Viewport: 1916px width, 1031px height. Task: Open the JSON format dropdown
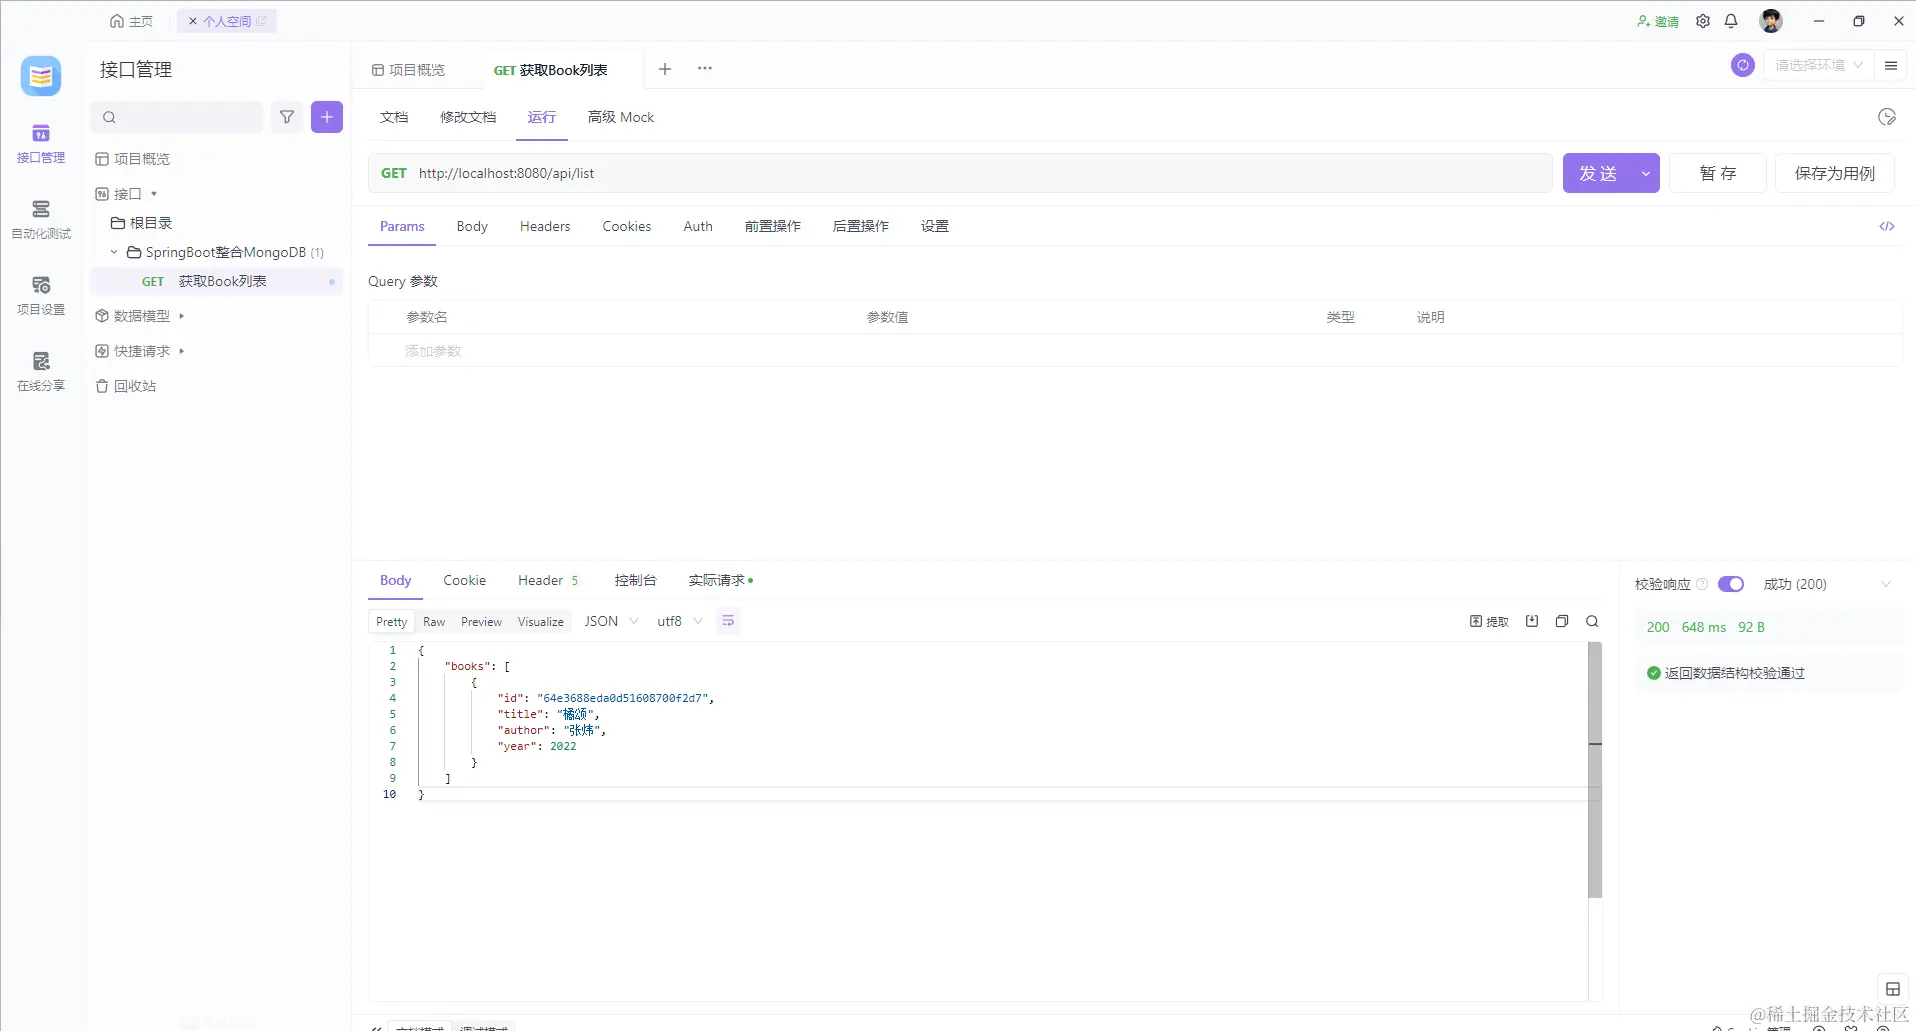[x=611, y=621]
